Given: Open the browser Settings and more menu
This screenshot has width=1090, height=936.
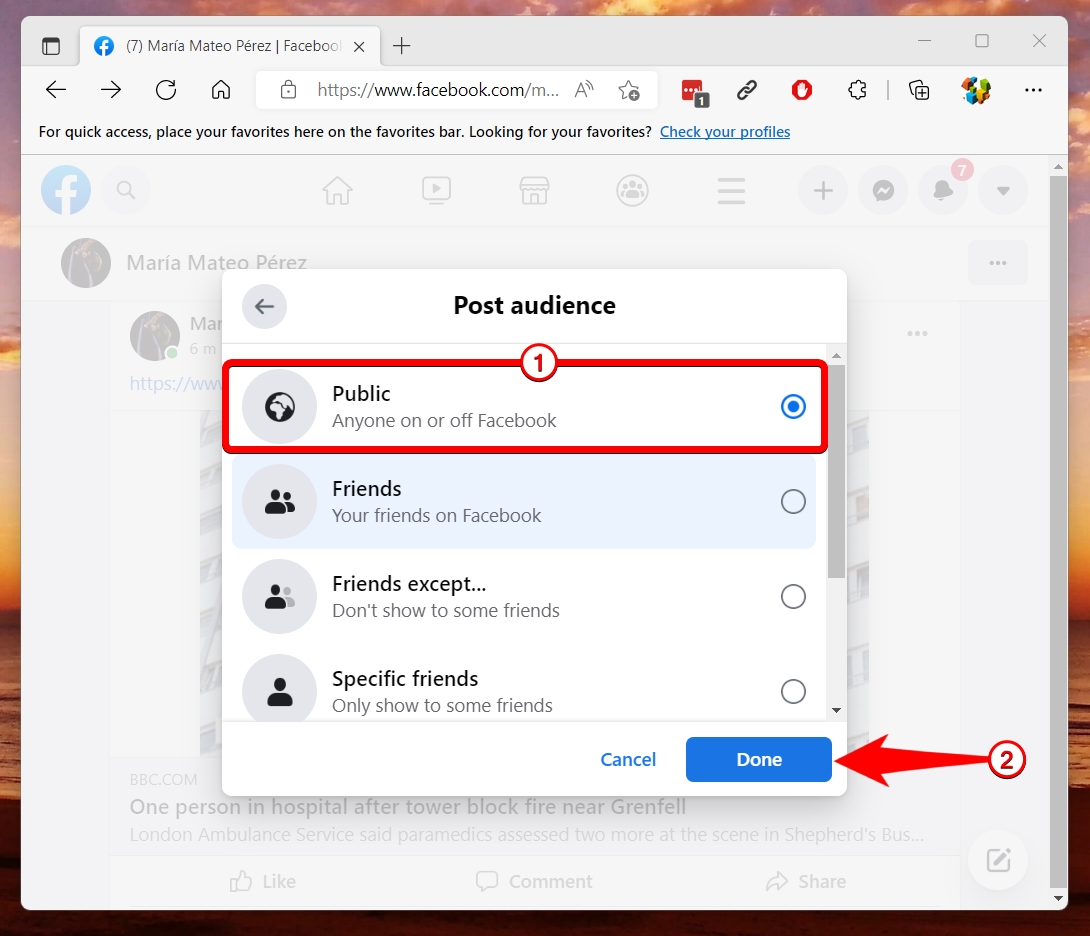Looking at the screenshot, I should pos(1033,90).
